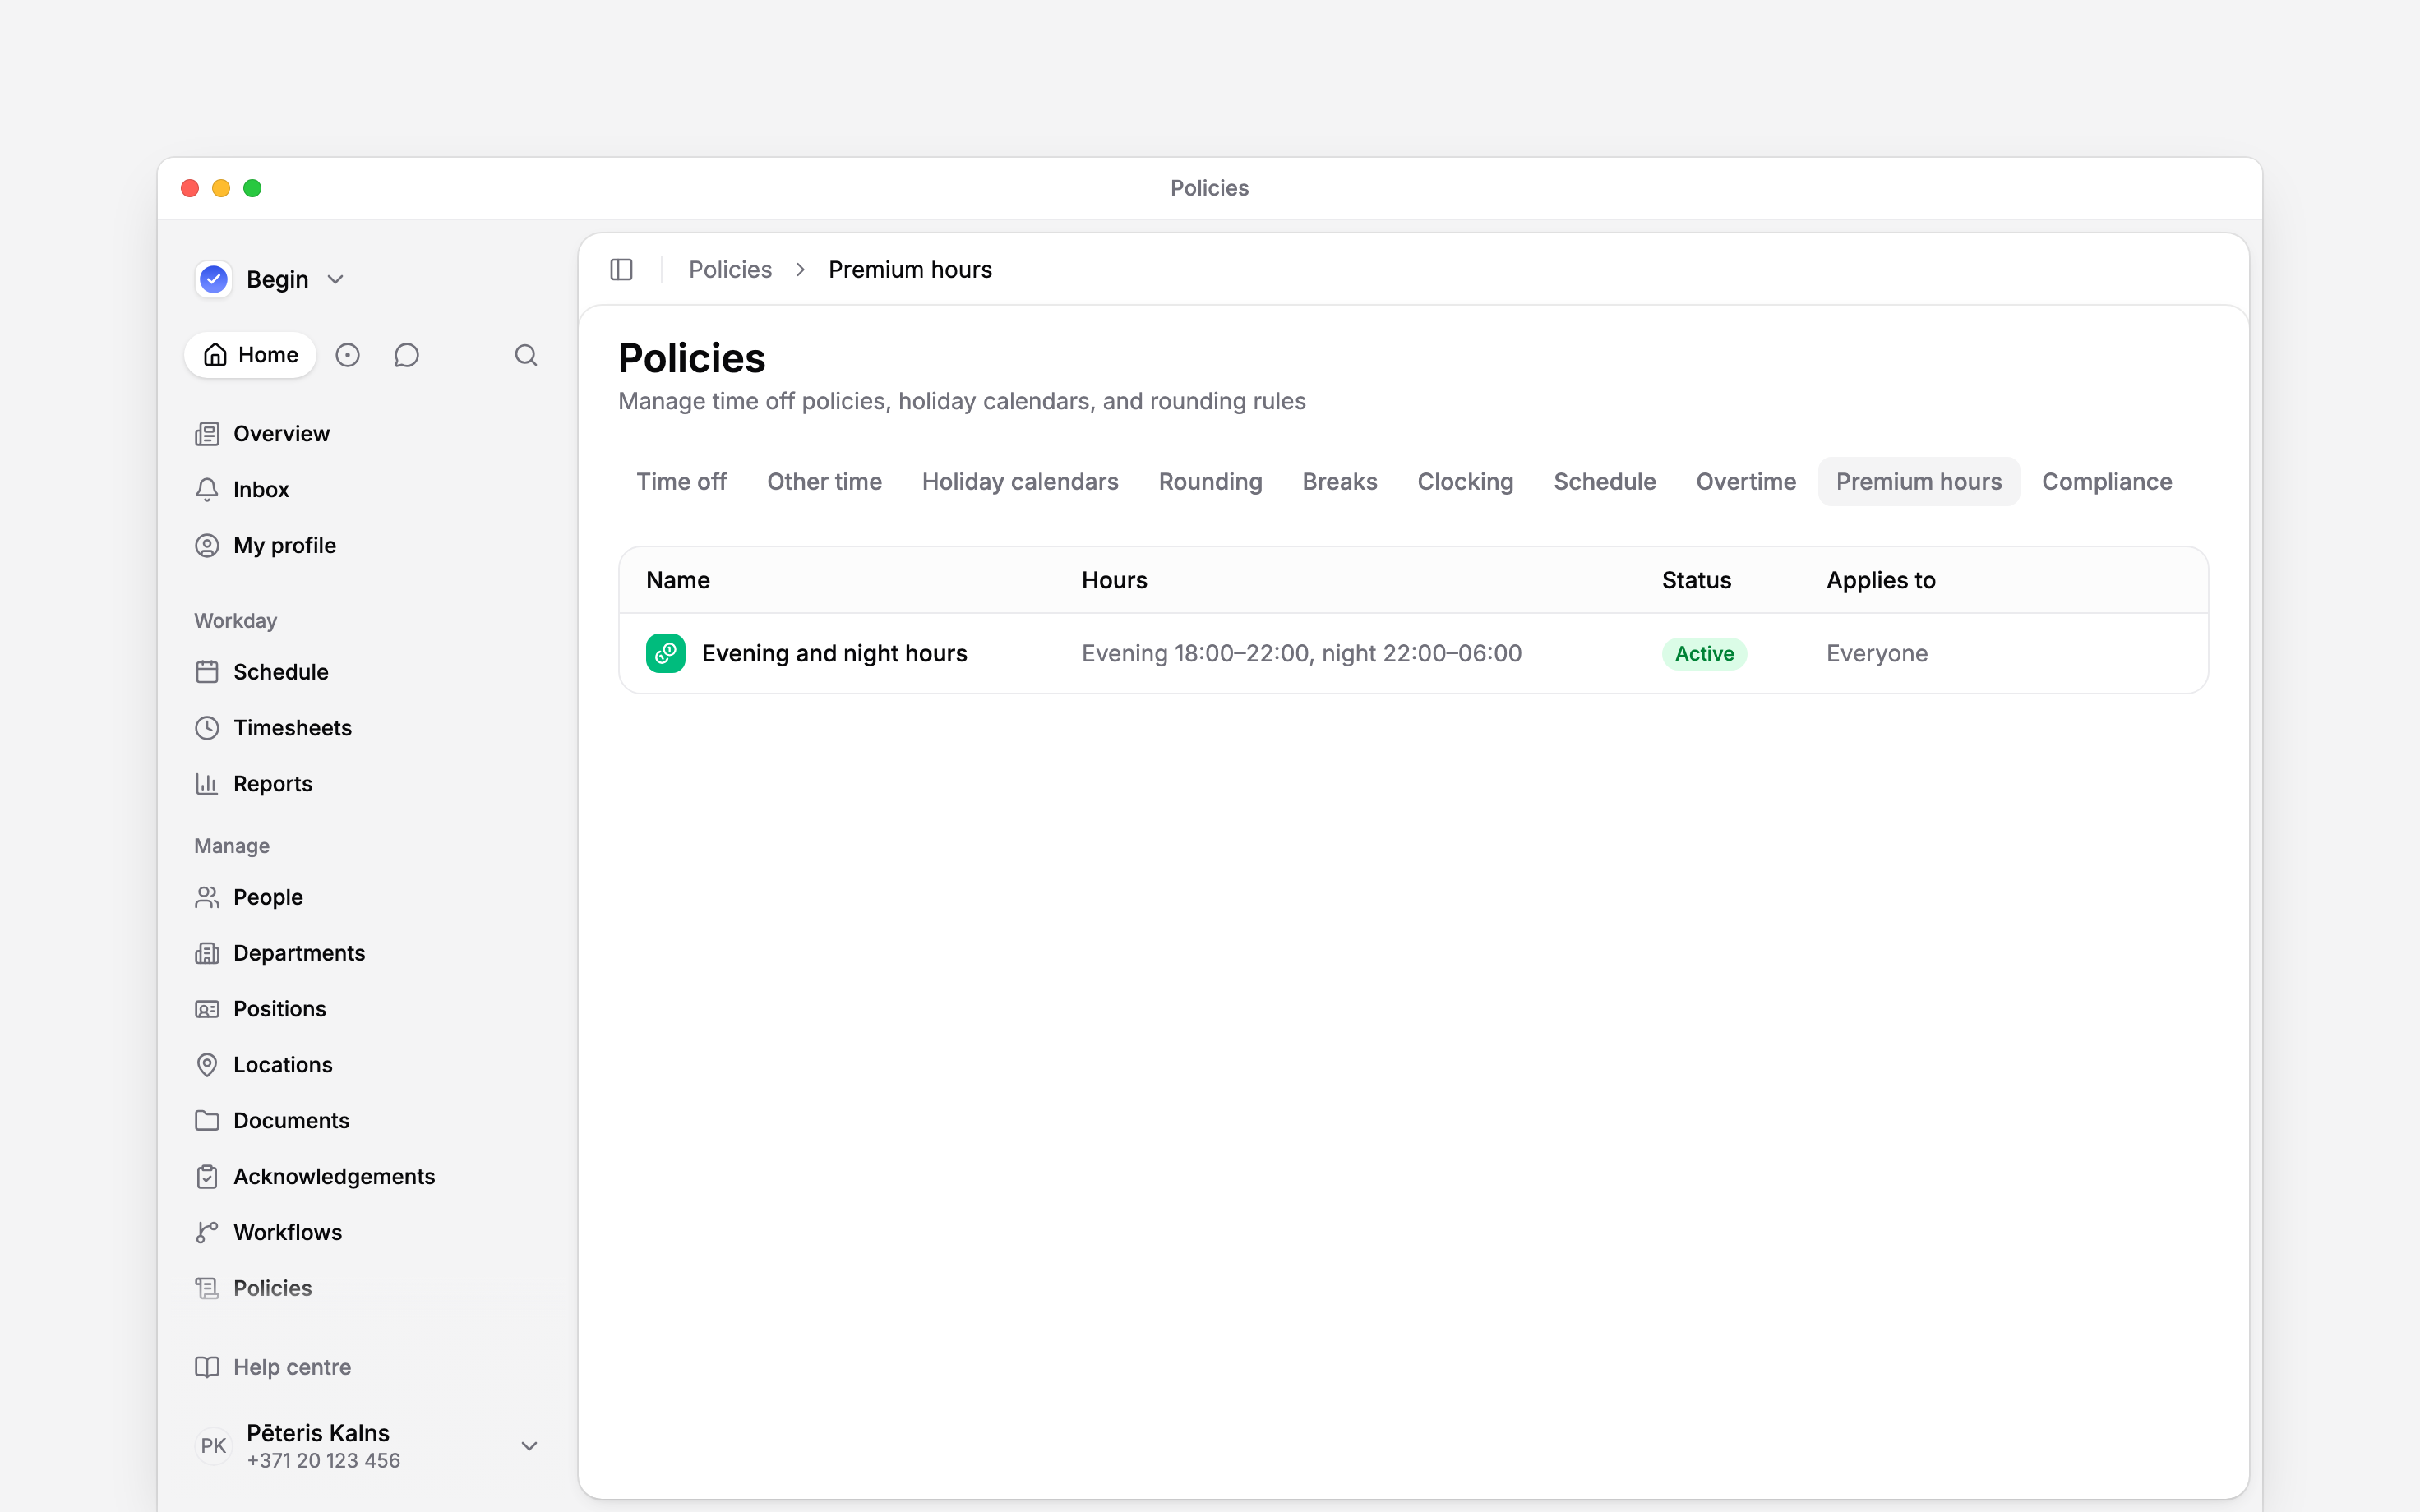Open the search icon in sidebar
The height and width of the screenshot is (1512, 2420).
(526, 355)
